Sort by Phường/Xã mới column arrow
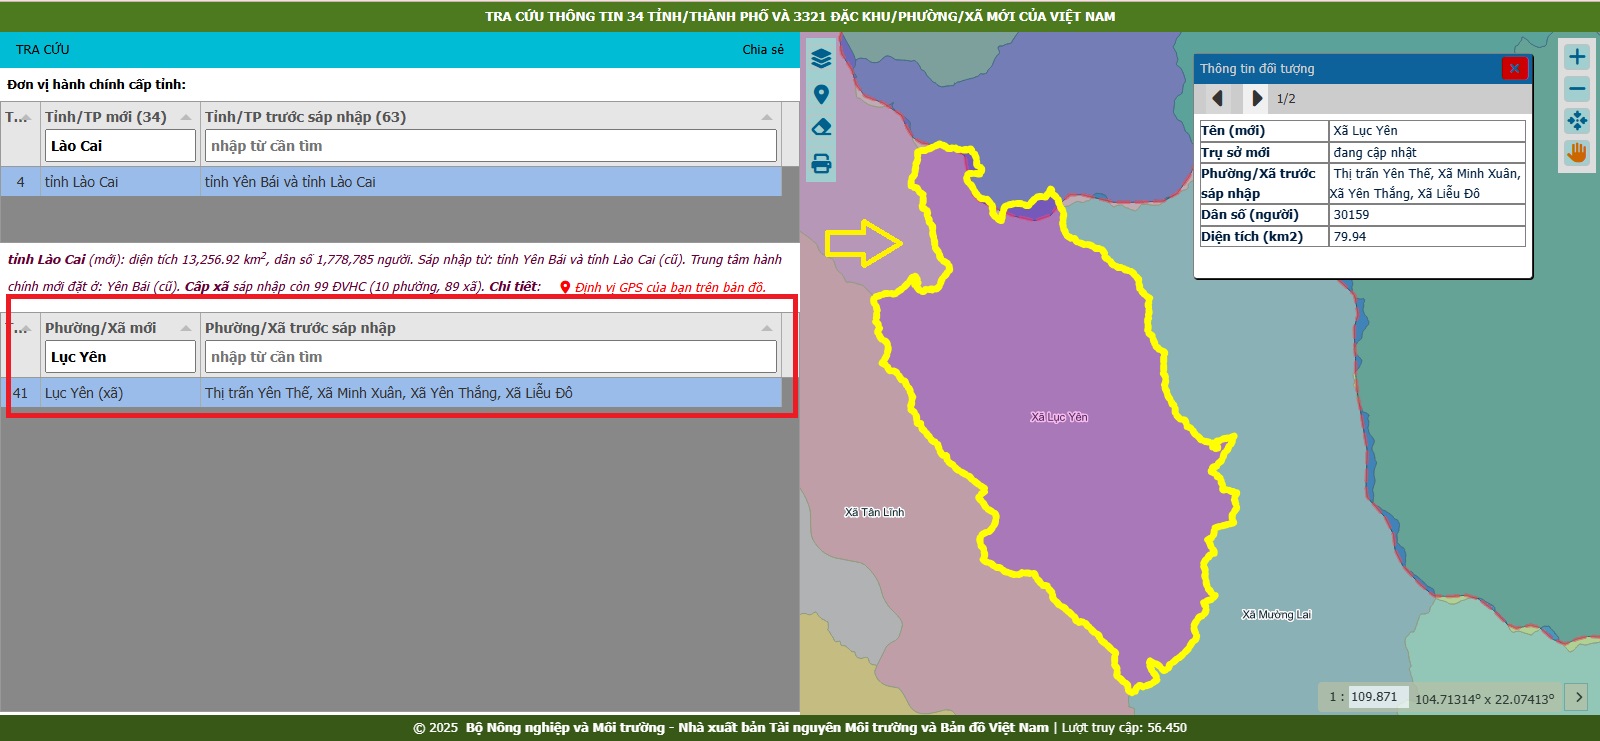 click(186, 328)
